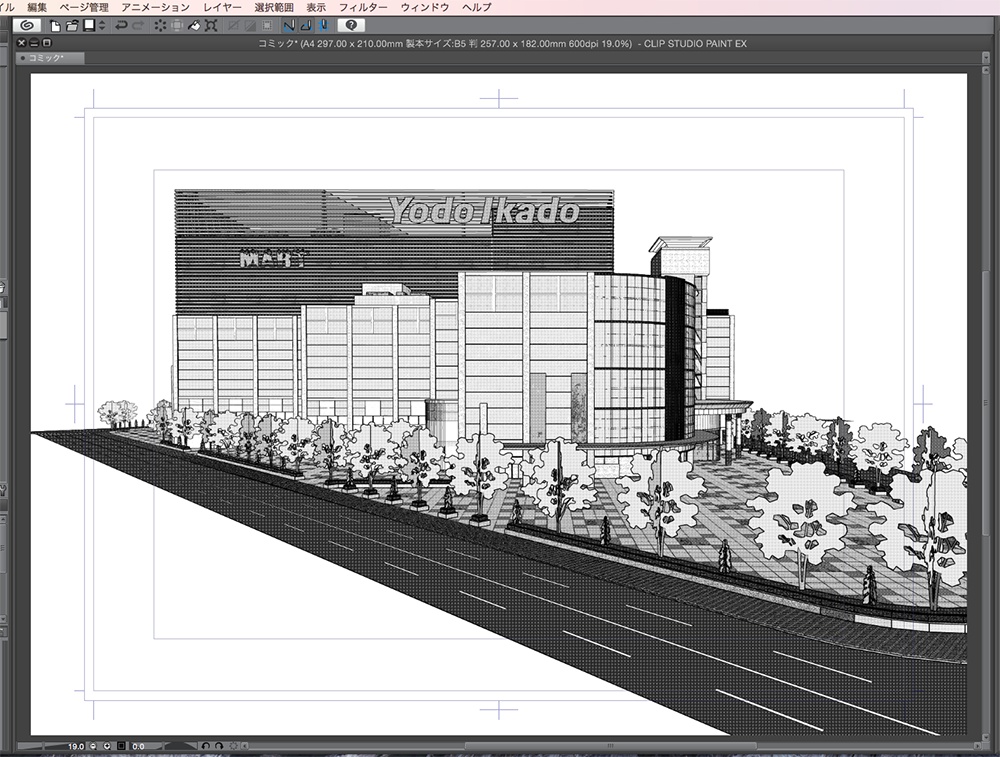The image size is (1000, 757).
Task: Open the フィルター menu
Action: click(363, 7)
